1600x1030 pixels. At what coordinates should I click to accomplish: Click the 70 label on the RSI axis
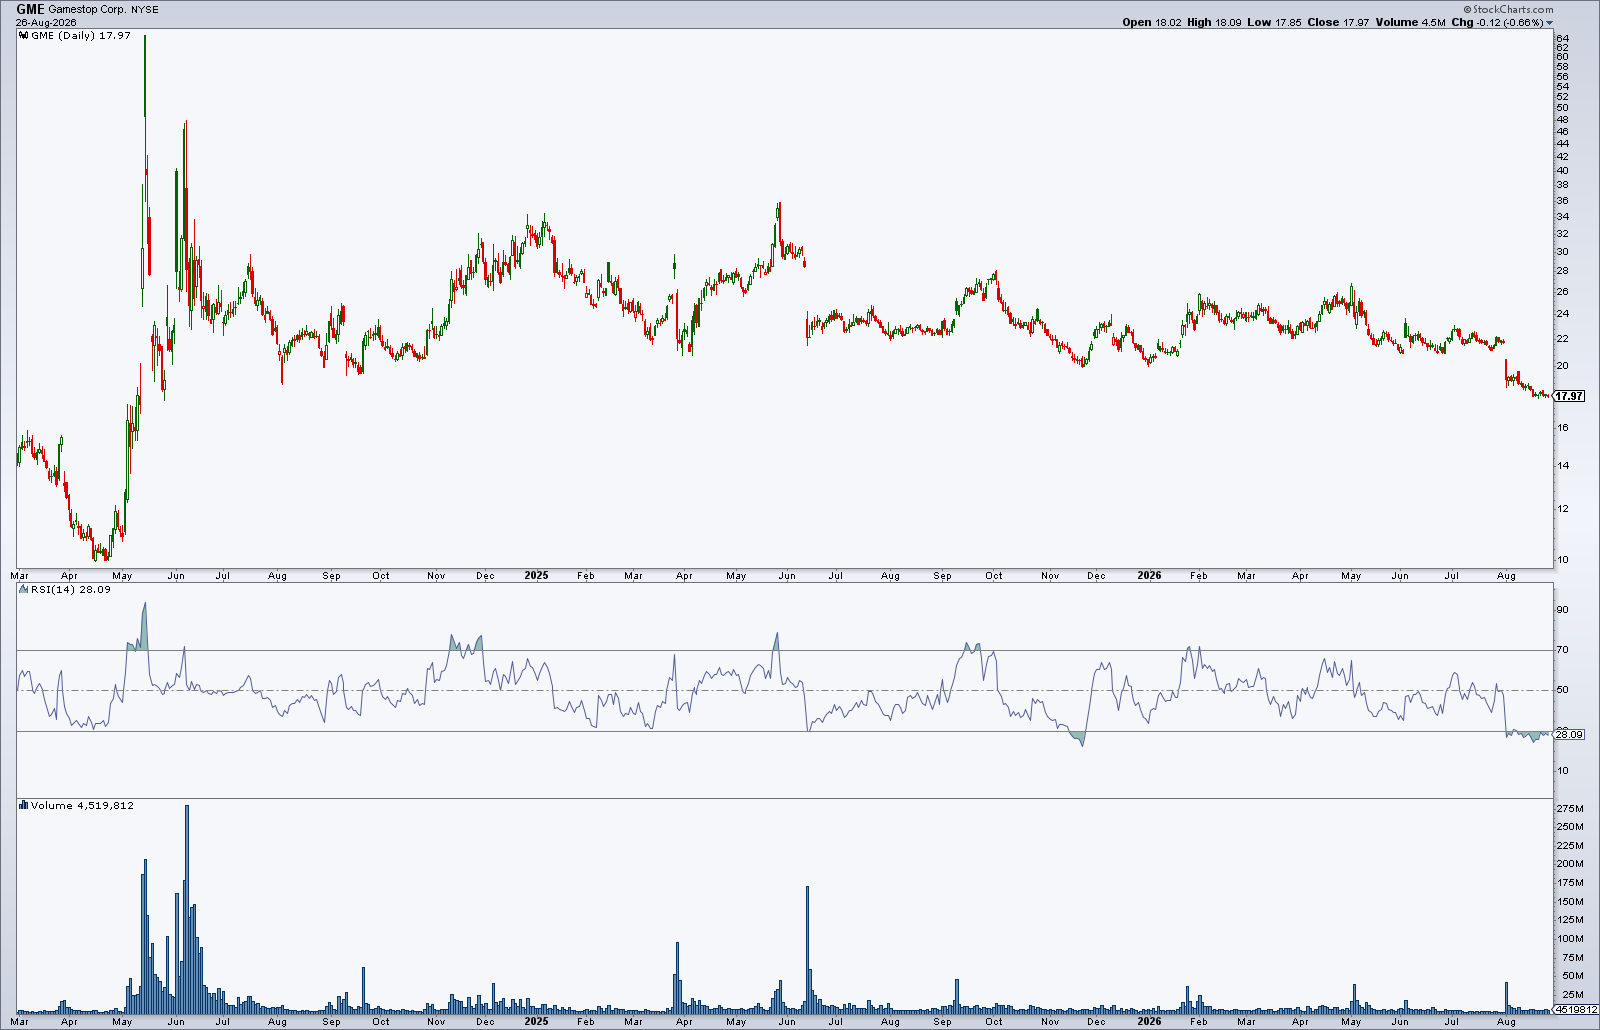[x=1562, y=650]
